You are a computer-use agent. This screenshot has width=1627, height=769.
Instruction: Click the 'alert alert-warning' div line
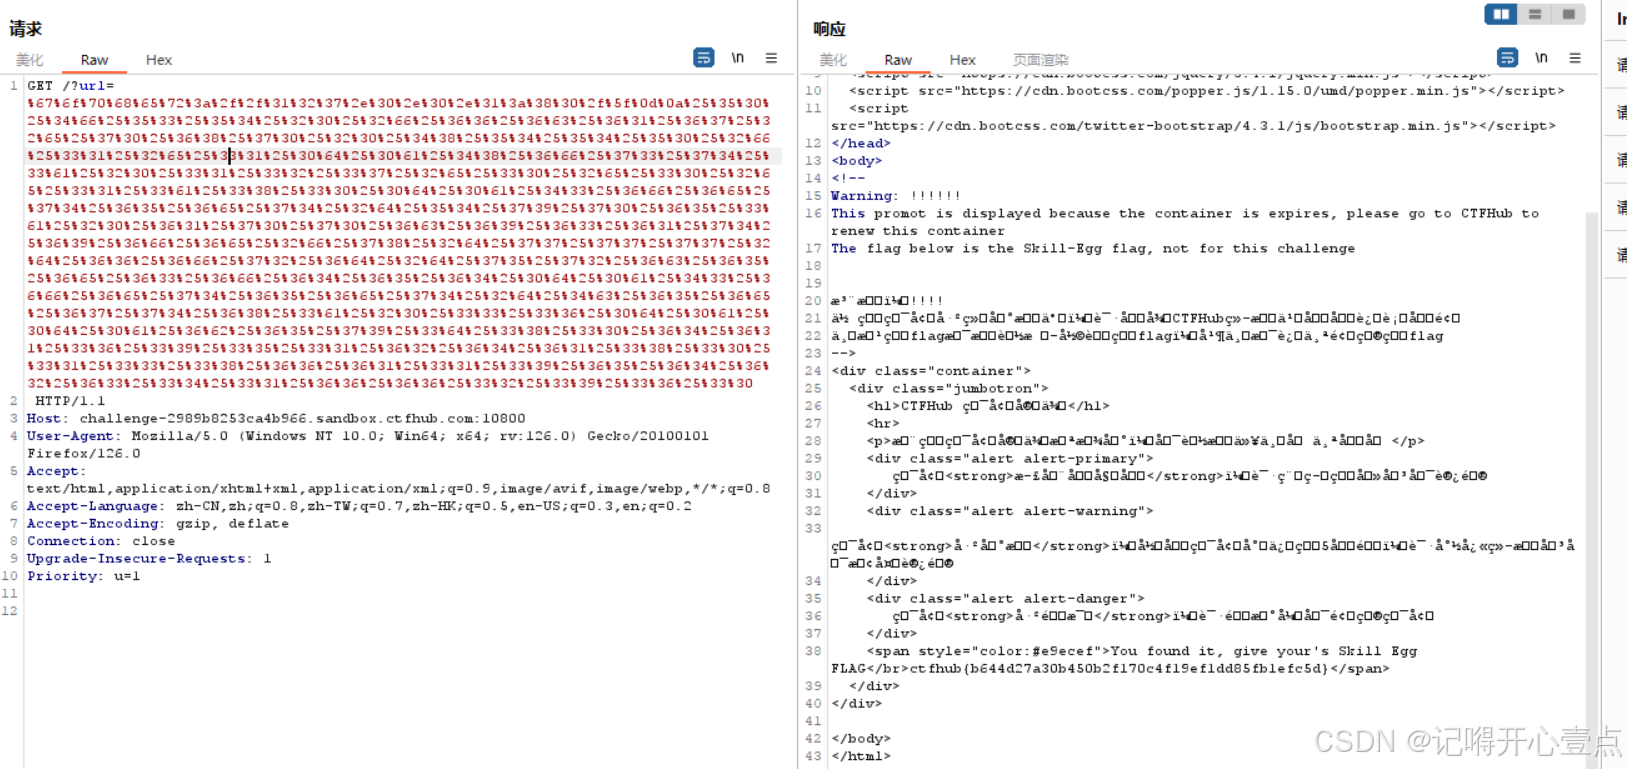1010,511
